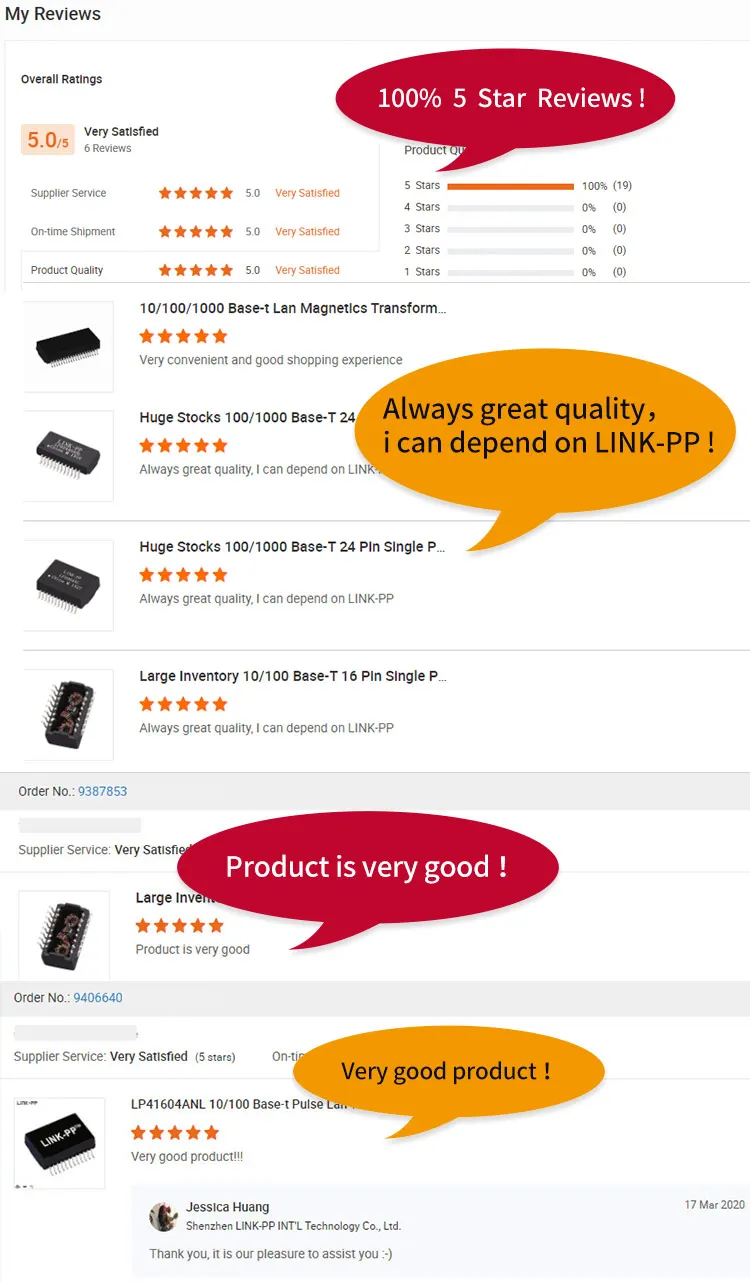The image size is (750, 1282).
Task: Click the Jessica Huang reply name
Action: [227, 1207]
